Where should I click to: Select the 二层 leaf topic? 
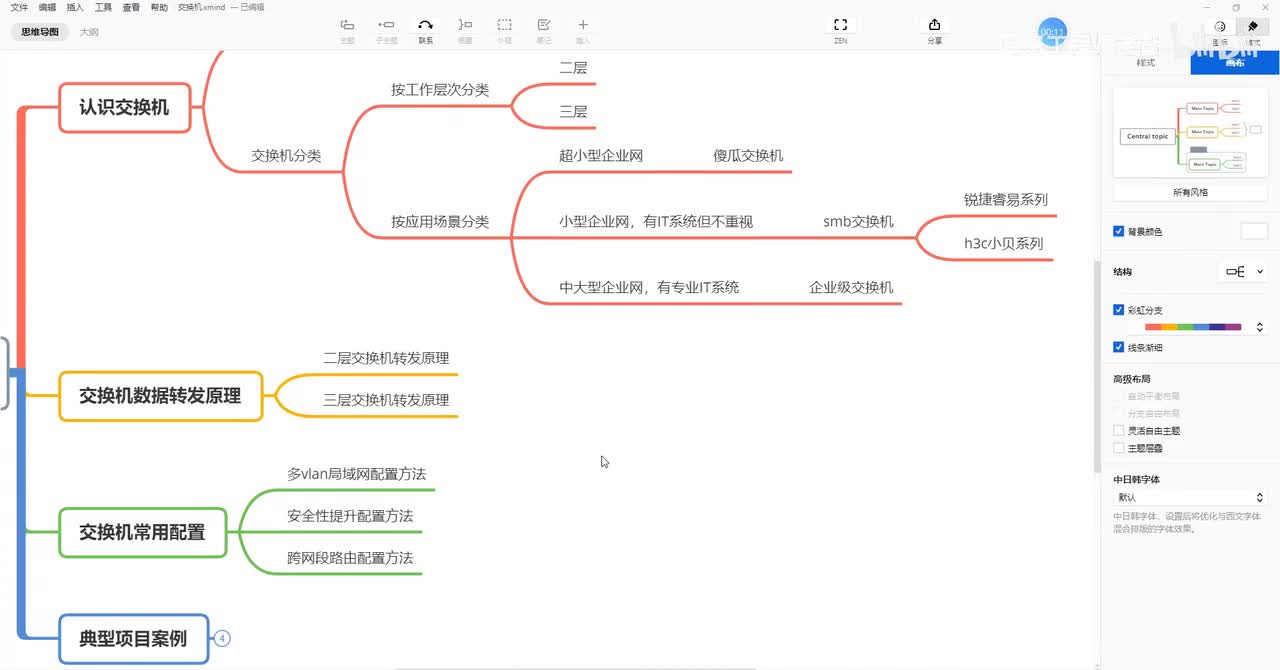point(573,67)
